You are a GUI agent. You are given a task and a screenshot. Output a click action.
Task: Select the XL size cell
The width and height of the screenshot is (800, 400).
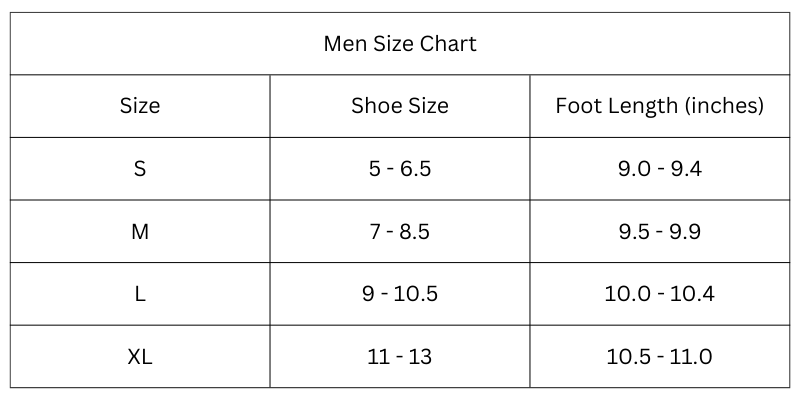click(140, 357)
